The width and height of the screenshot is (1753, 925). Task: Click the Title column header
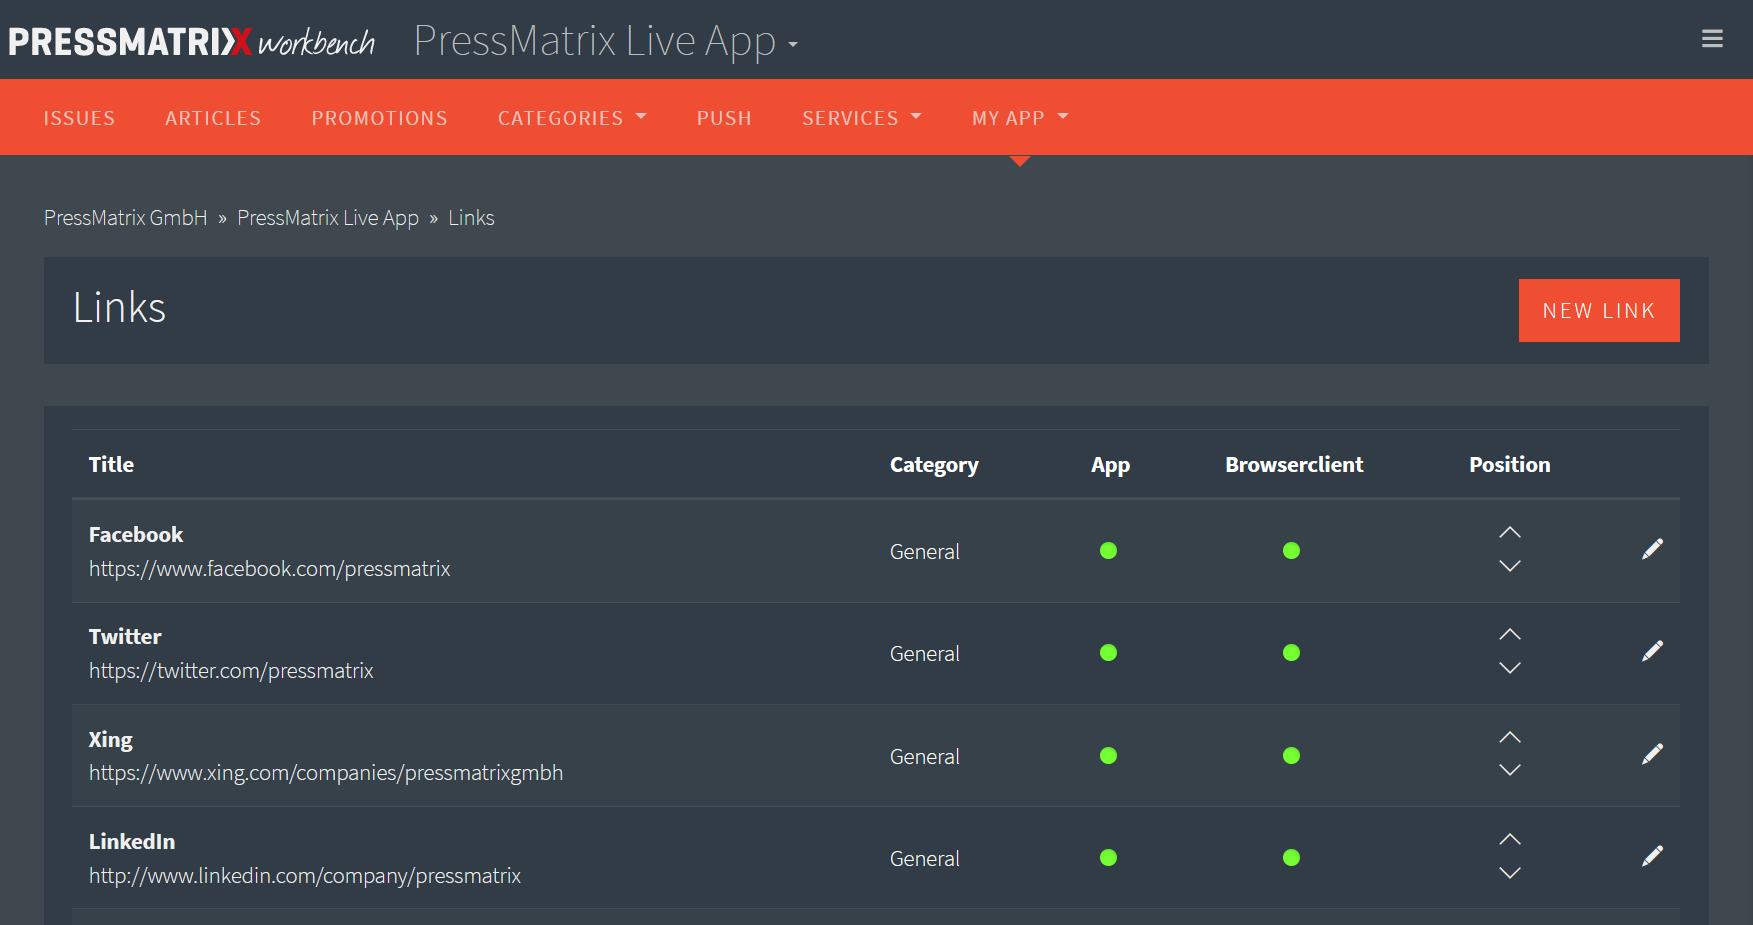pos(111,464)
